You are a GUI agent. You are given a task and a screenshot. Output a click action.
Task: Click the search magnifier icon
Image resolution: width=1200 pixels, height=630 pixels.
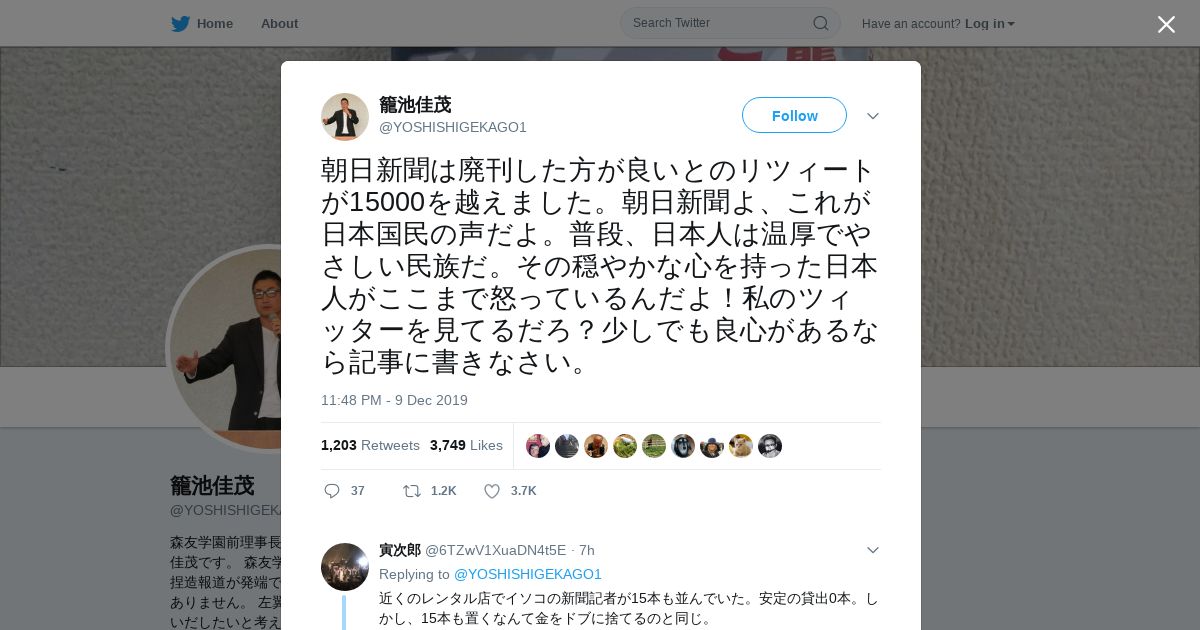coord(820,23)
